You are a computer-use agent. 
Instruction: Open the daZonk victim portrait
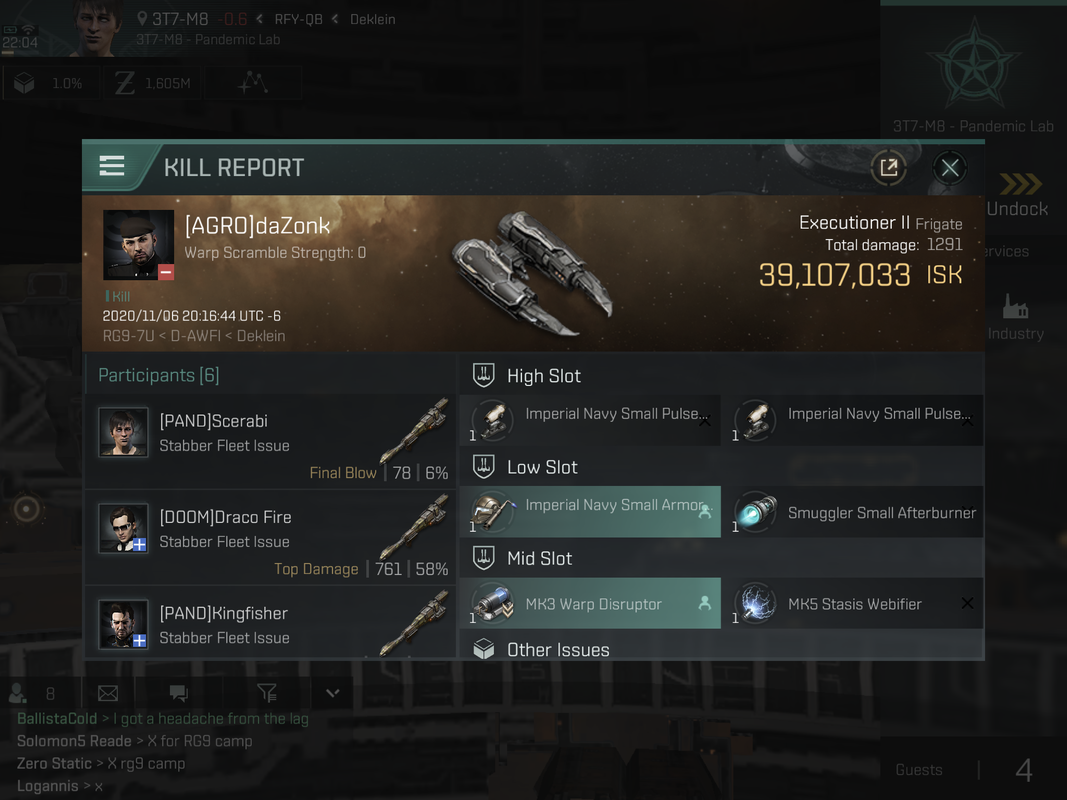138,245
